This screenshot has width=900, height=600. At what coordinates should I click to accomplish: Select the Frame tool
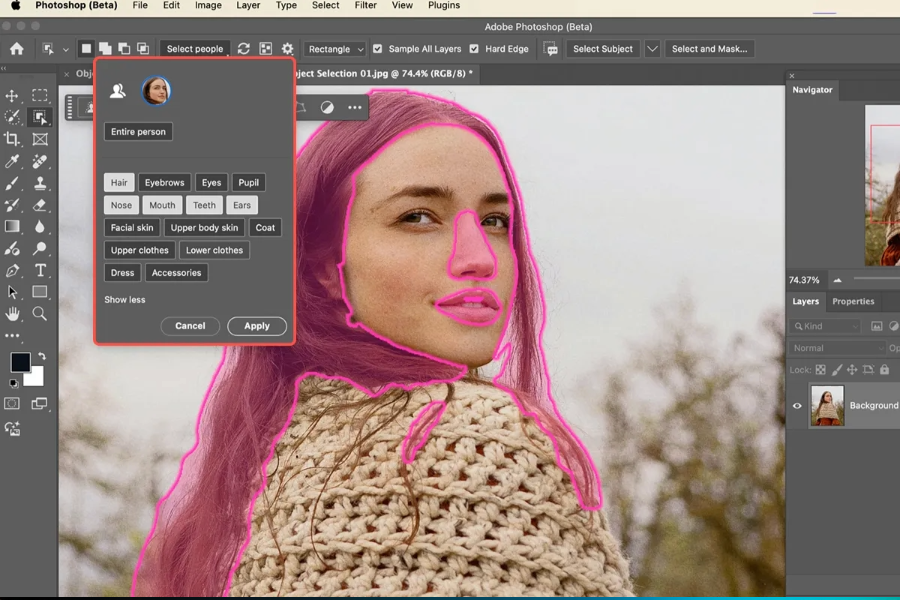coord(40,139)
